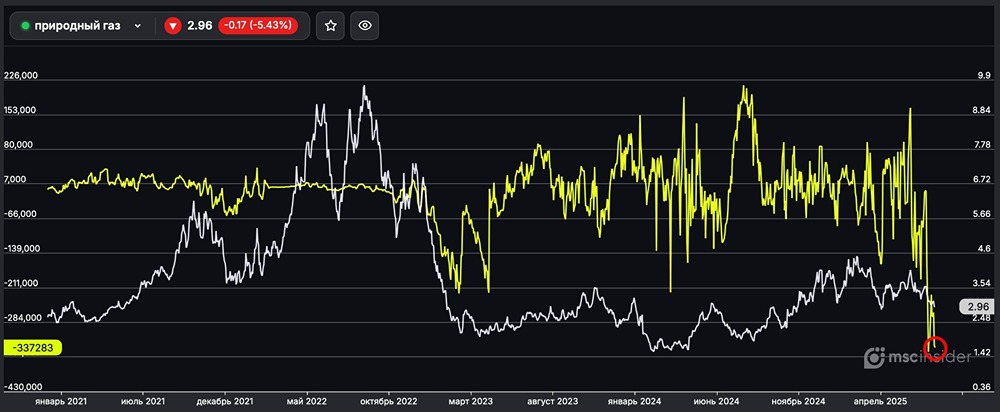Click the 226,000 left axis label
Screen dimensions: 1000x412
point(21,76)
